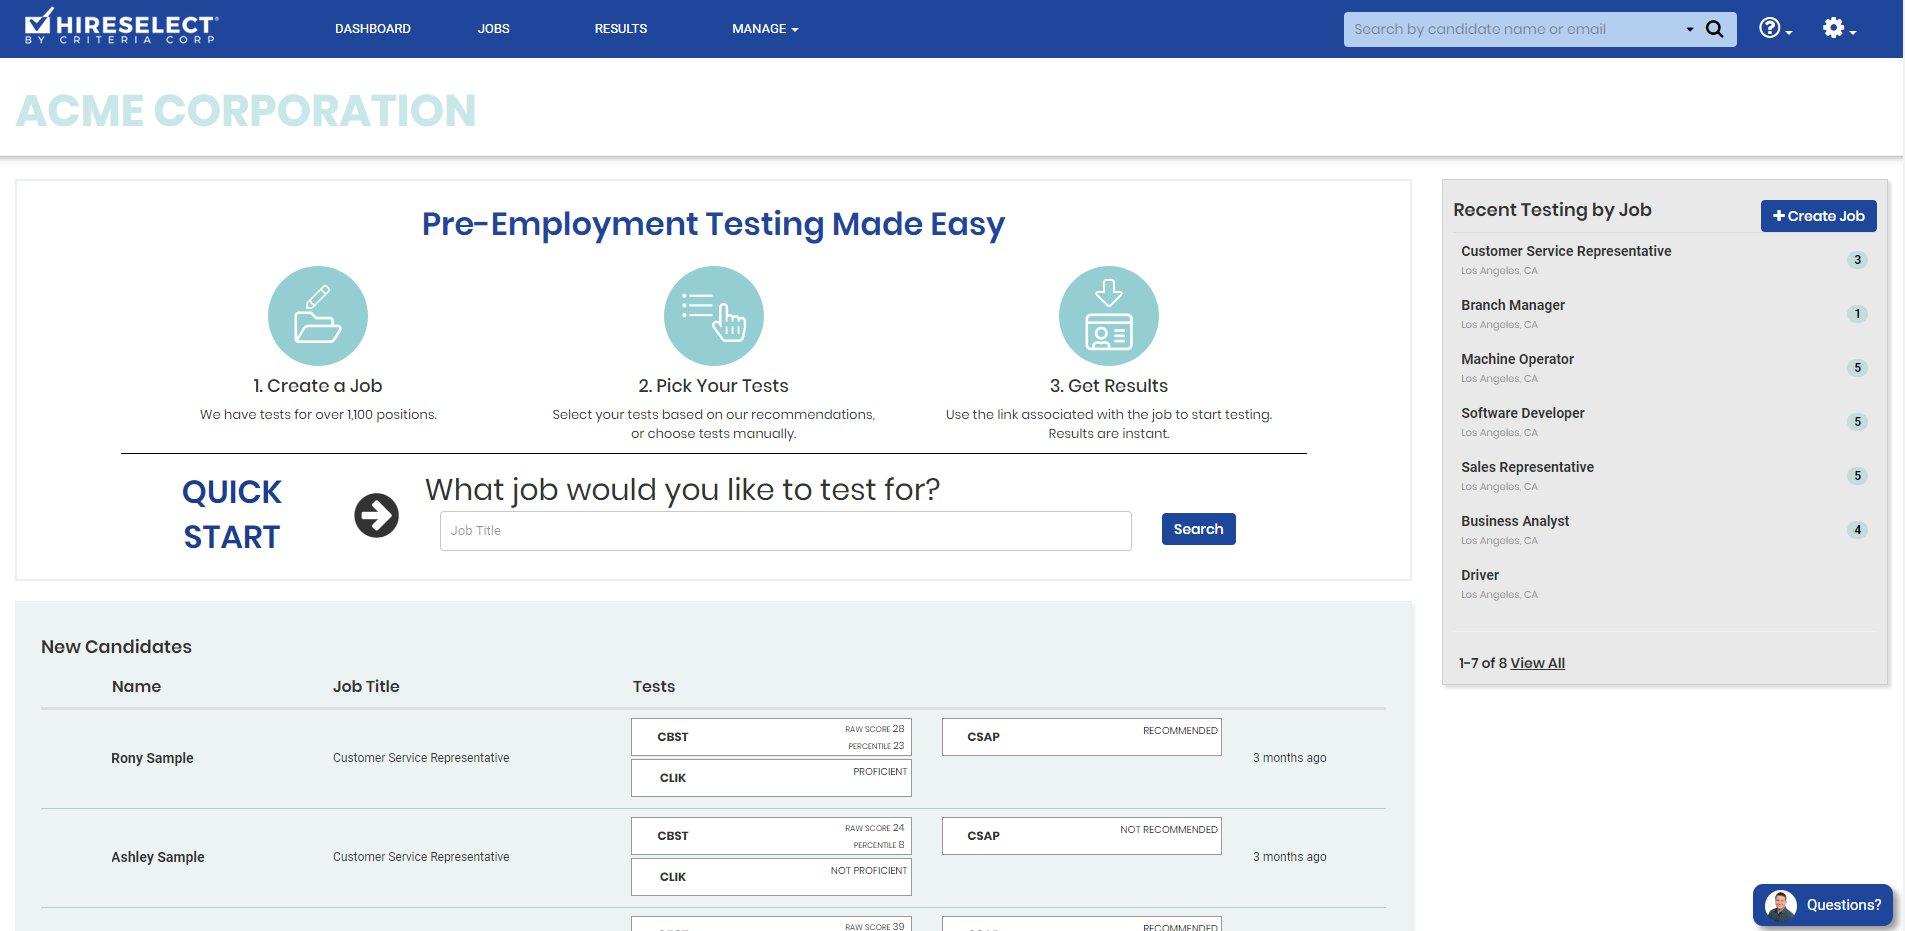Expand the Manage dropdown menu

coord(765,29)
